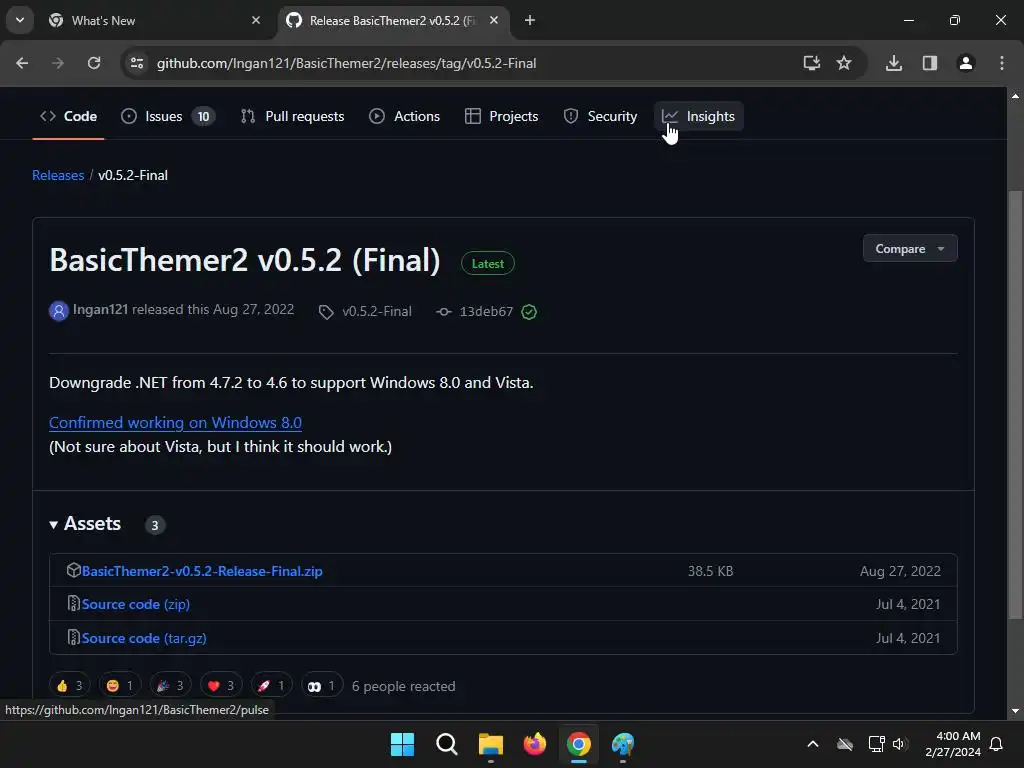
Task: Click the browser Forward arrow
Action: (x=58, y=63)
